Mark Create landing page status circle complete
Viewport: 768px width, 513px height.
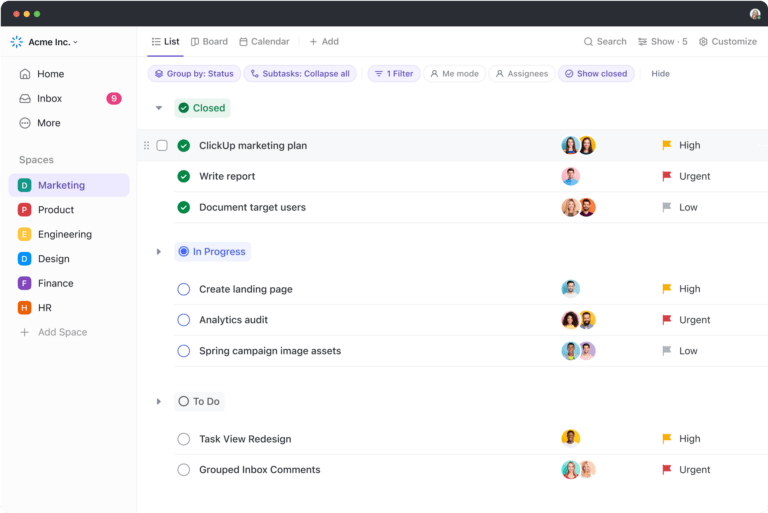click(x=184, y=289)
